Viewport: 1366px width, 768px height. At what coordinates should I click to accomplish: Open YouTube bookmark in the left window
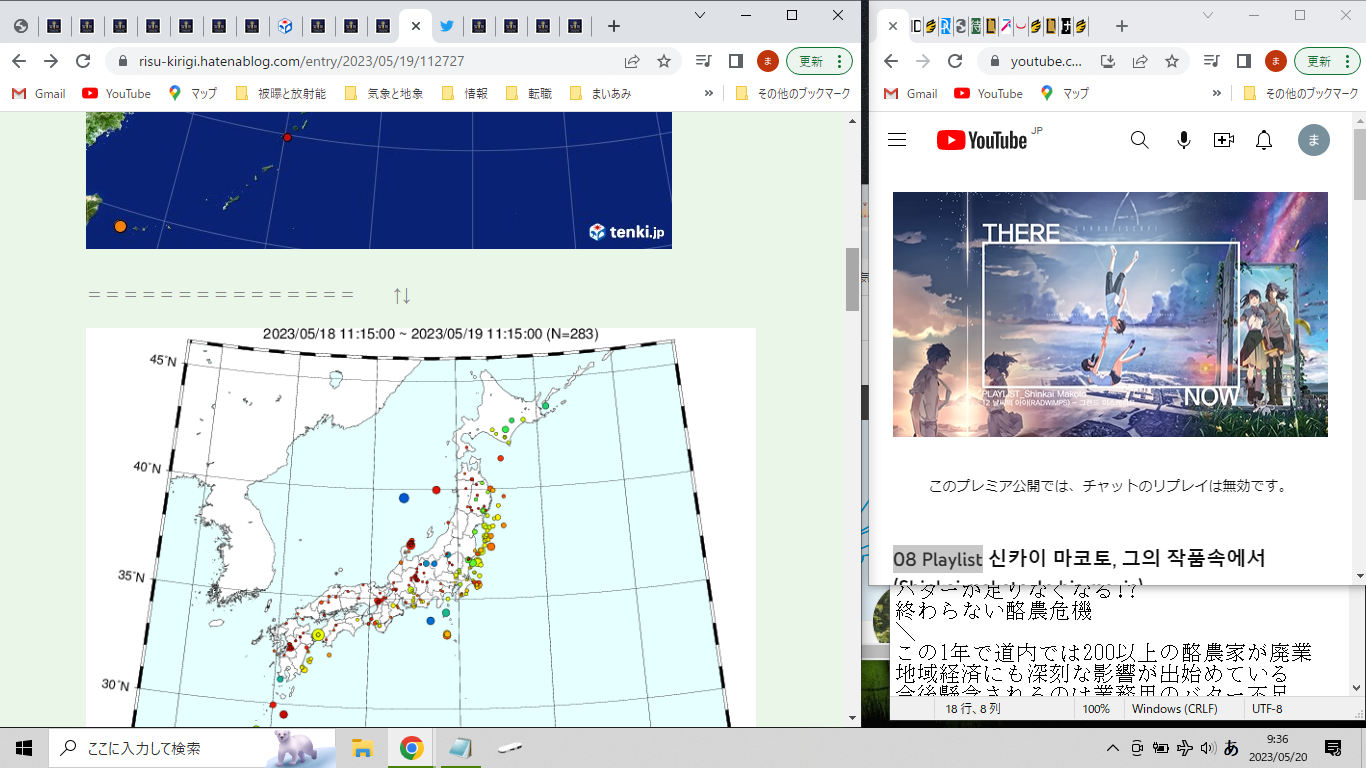(x=116, y=93)
